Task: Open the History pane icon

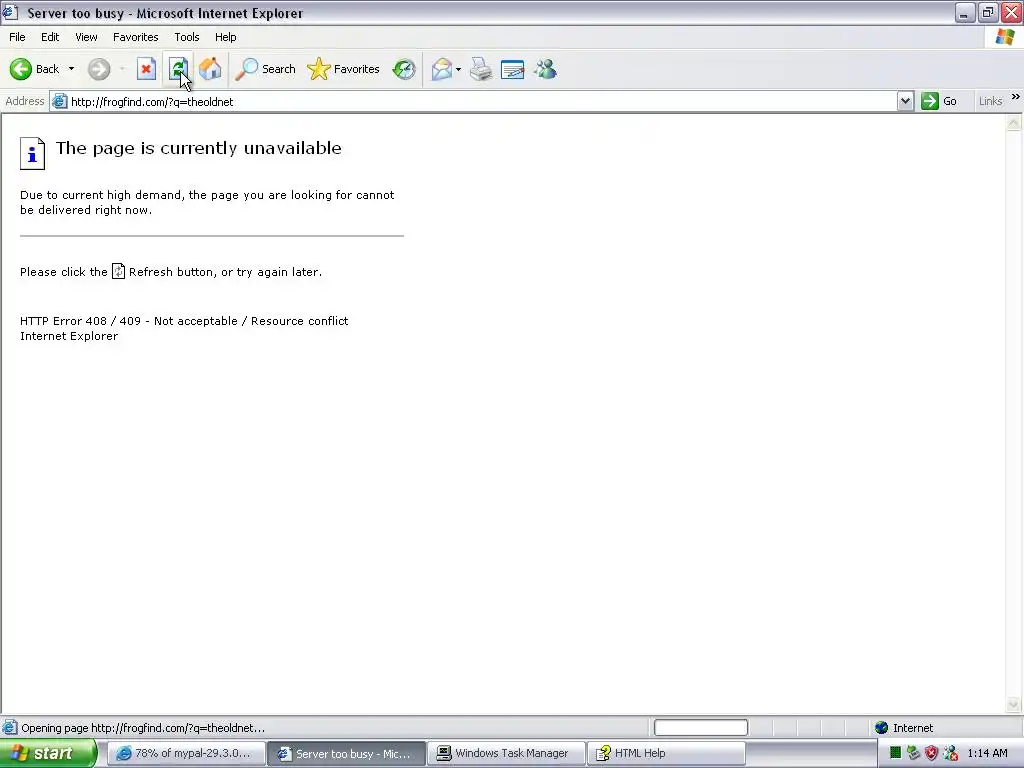Action: click(404, 69)
